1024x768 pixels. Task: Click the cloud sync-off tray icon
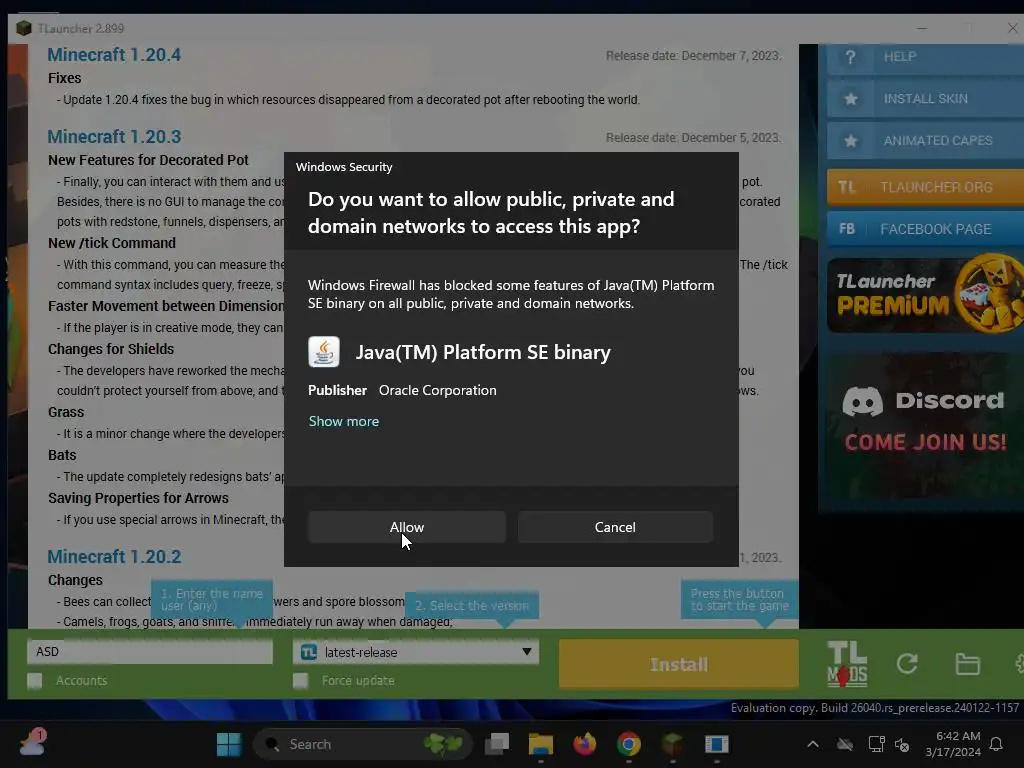pyautogui.click(x=845, y=744)
